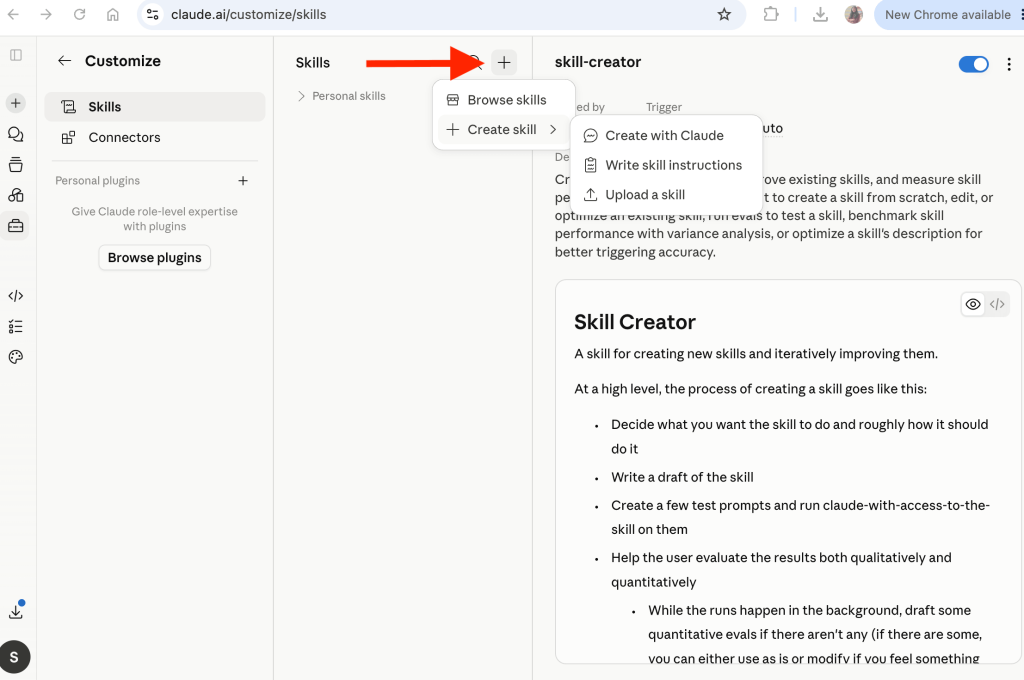Click the download icon with blue dot
Image resolution: width=1024 pixels, height=680 pixels.
click(x=16, y=611)
